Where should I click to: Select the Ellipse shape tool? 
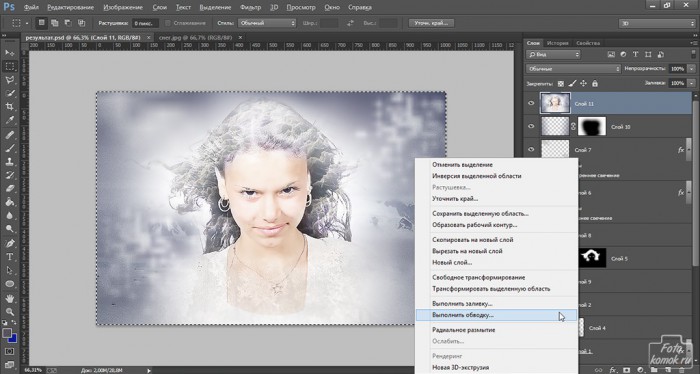pos(9,284)
